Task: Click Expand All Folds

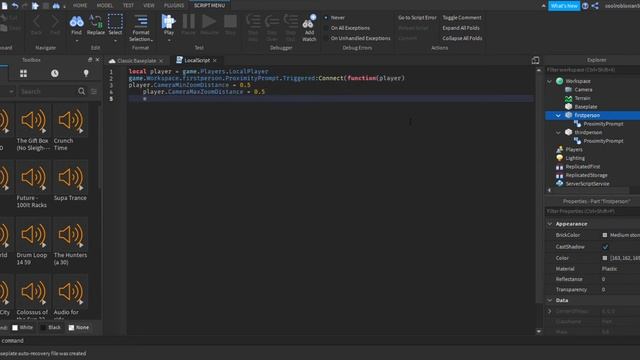Action: tap(461, 28)
